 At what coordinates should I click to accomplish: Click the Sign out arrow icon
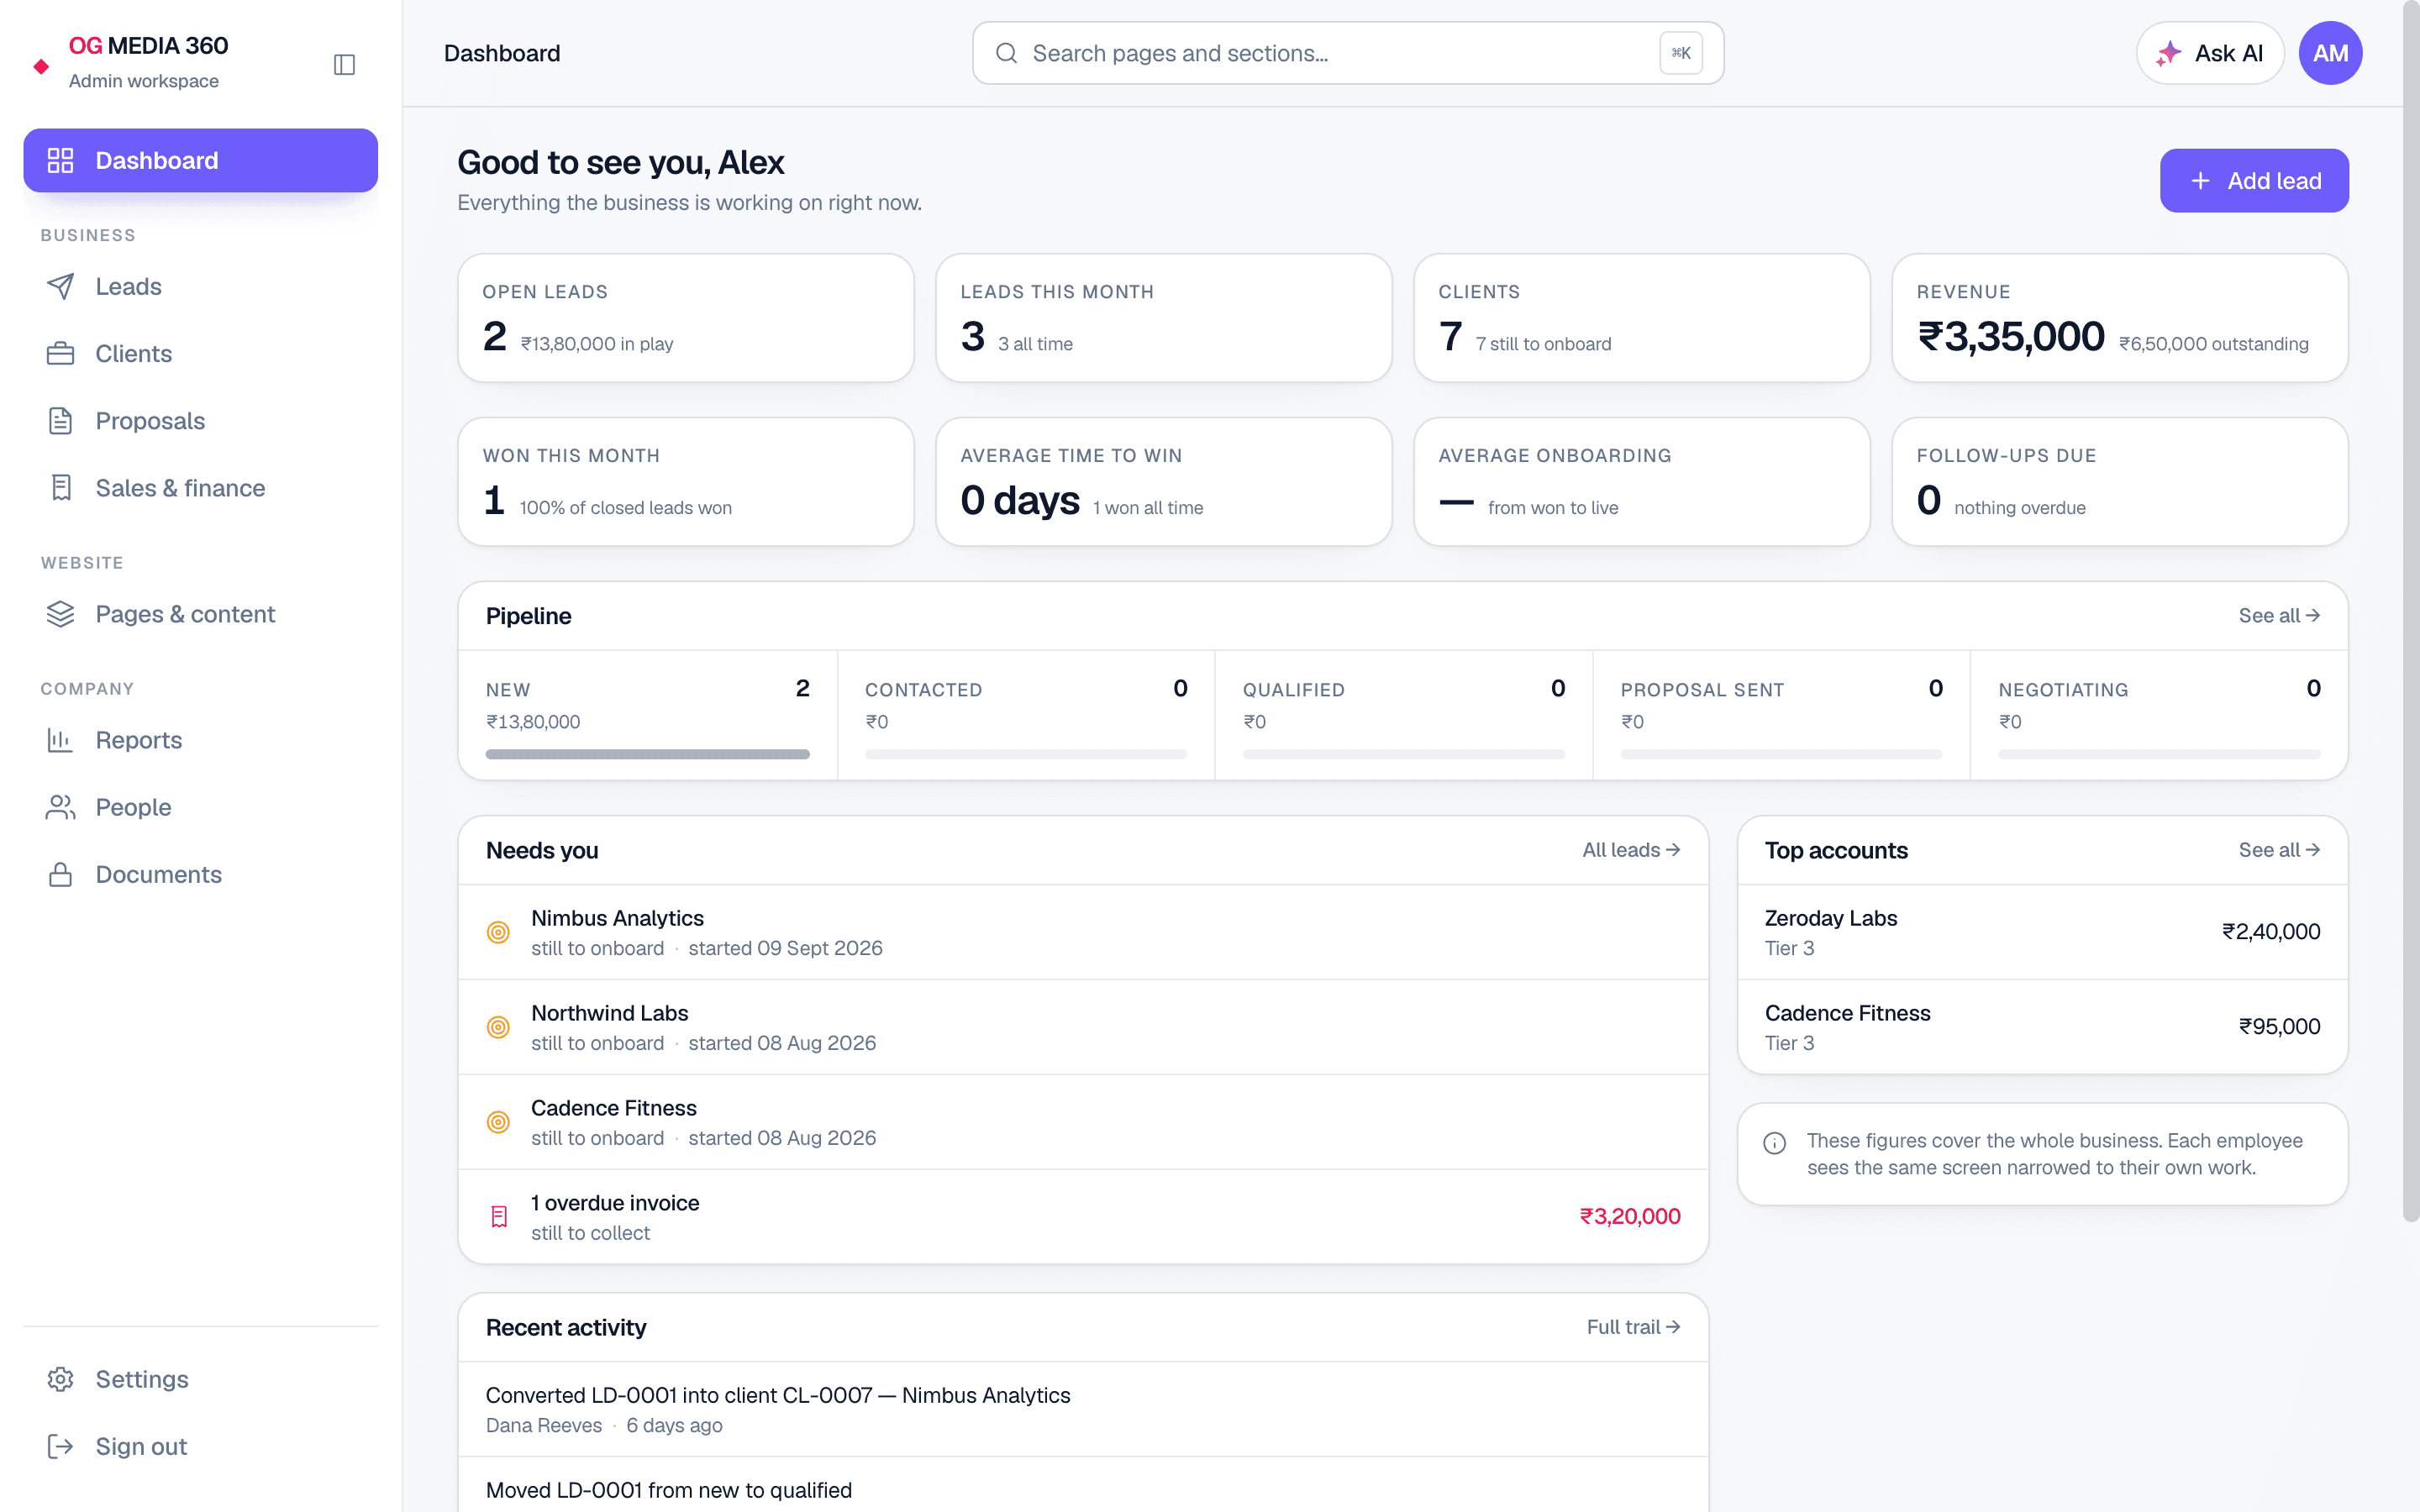coord(61,1446)
